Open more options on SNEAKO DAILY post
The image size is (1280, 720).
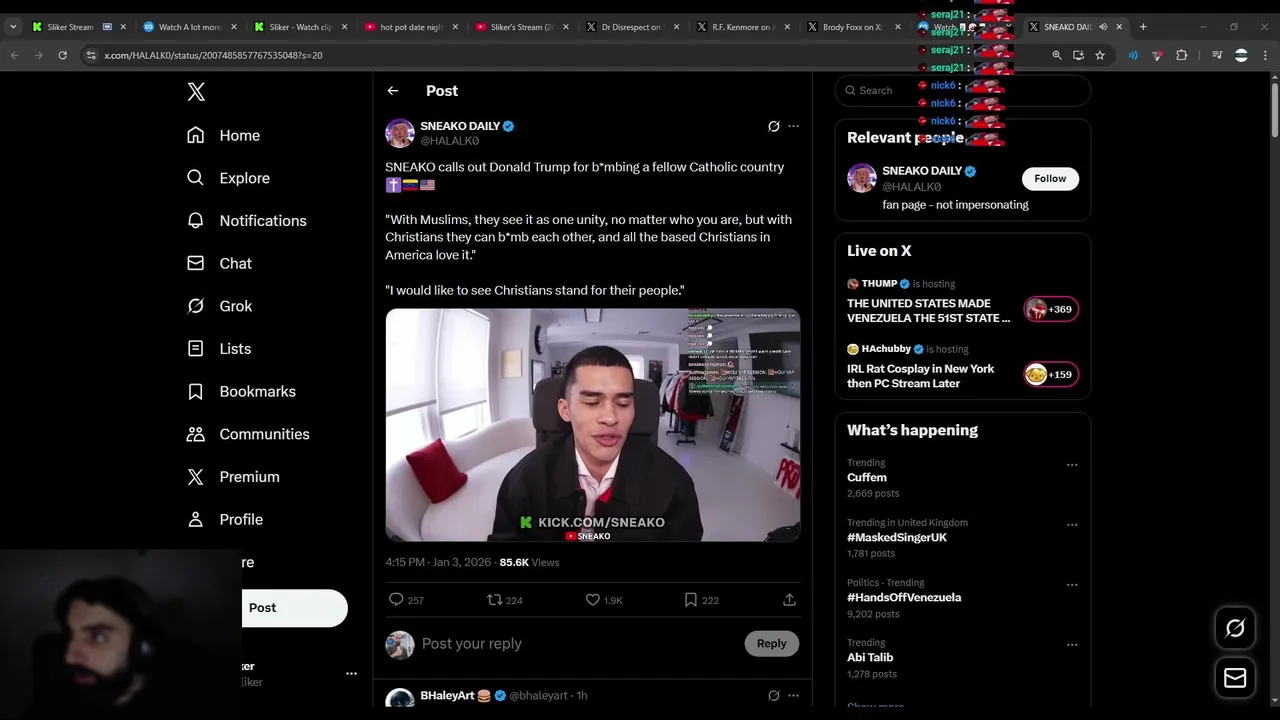pos(793,126)
